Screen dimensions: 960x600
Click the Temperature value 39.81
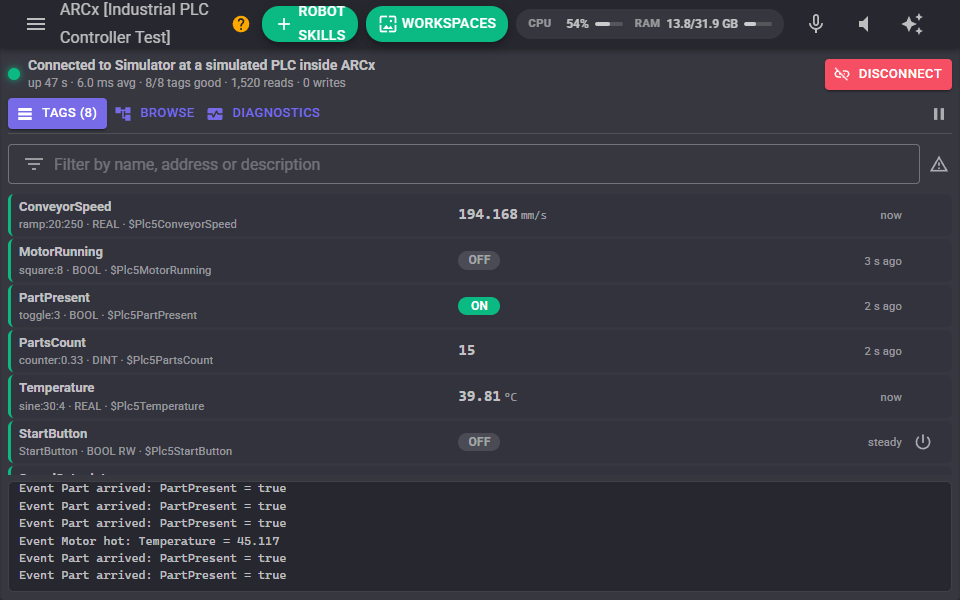pyautogui.click(x=479, y=397)
